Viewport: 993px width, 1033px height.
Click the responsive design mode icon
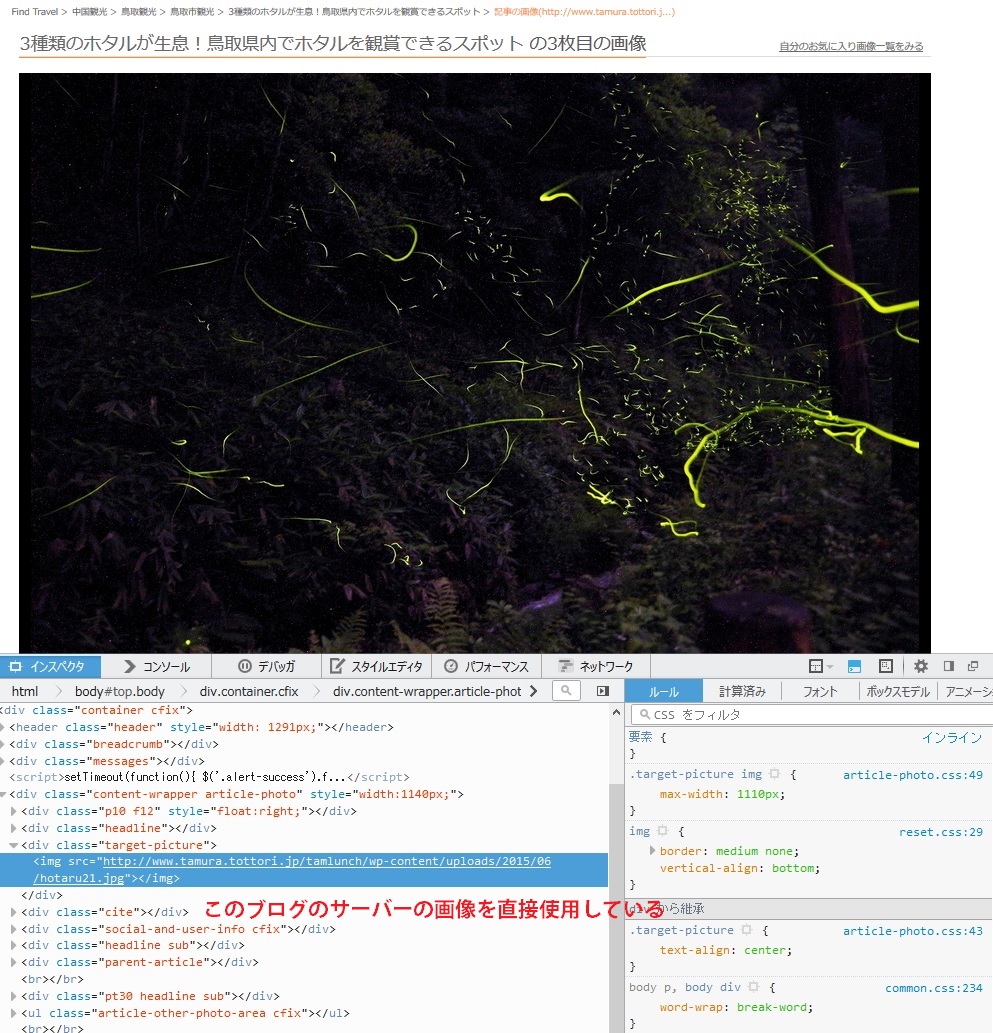click(886, 666)
